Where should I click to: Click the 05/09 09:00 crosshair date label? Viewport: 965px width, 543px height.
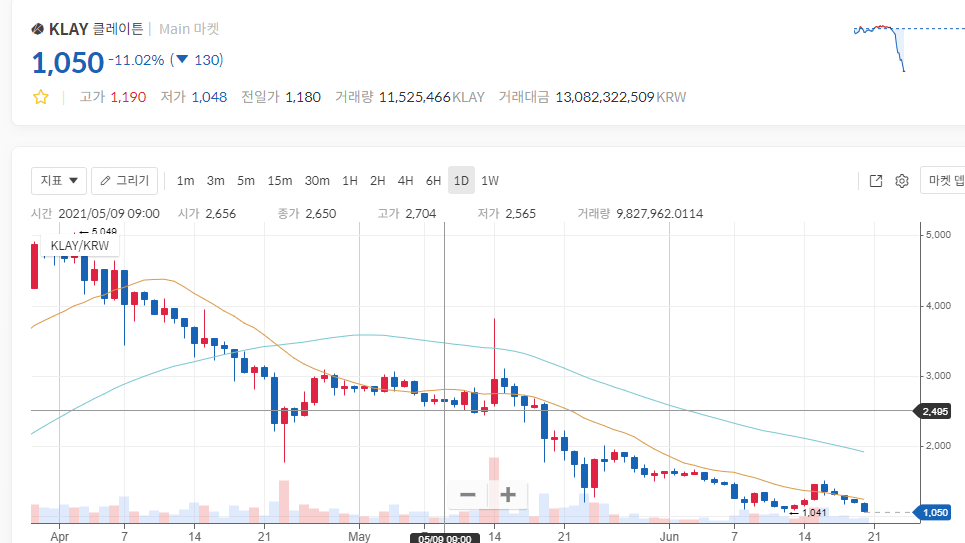pos(445,539)
